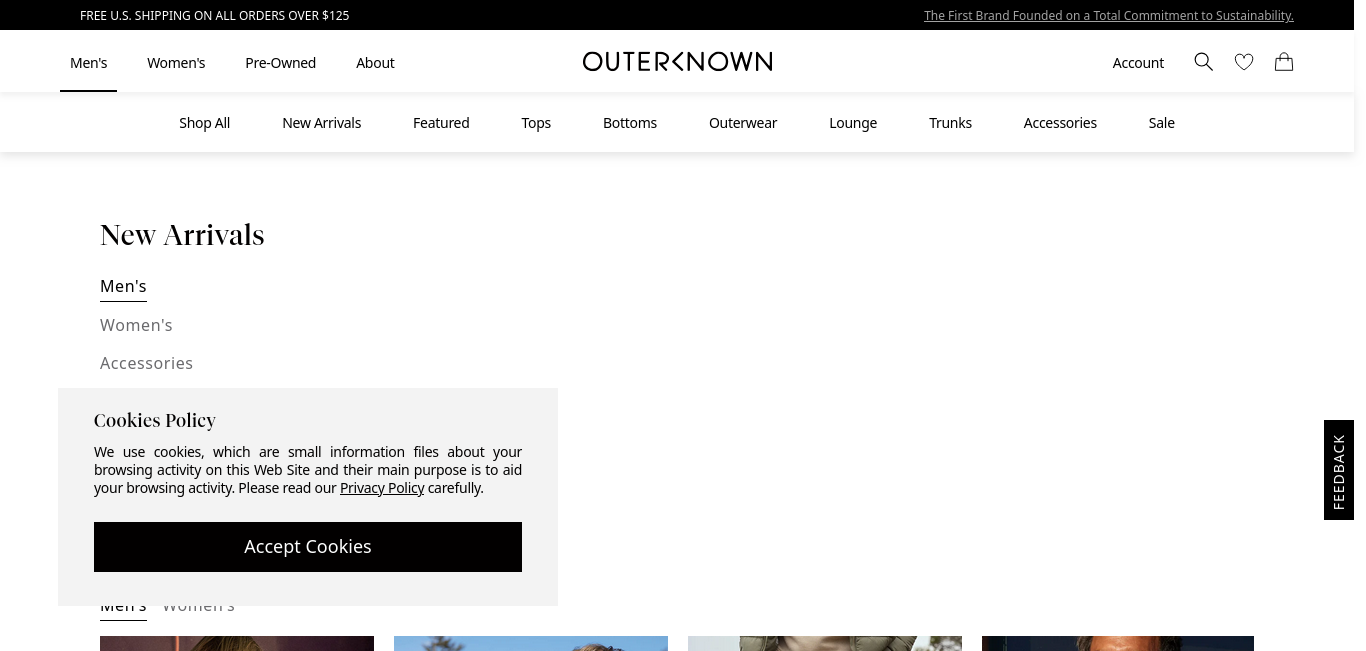The height and width of the screenshot is (651, 1366).
Task: Open the Sale category
Action: tap(1161, 122)
